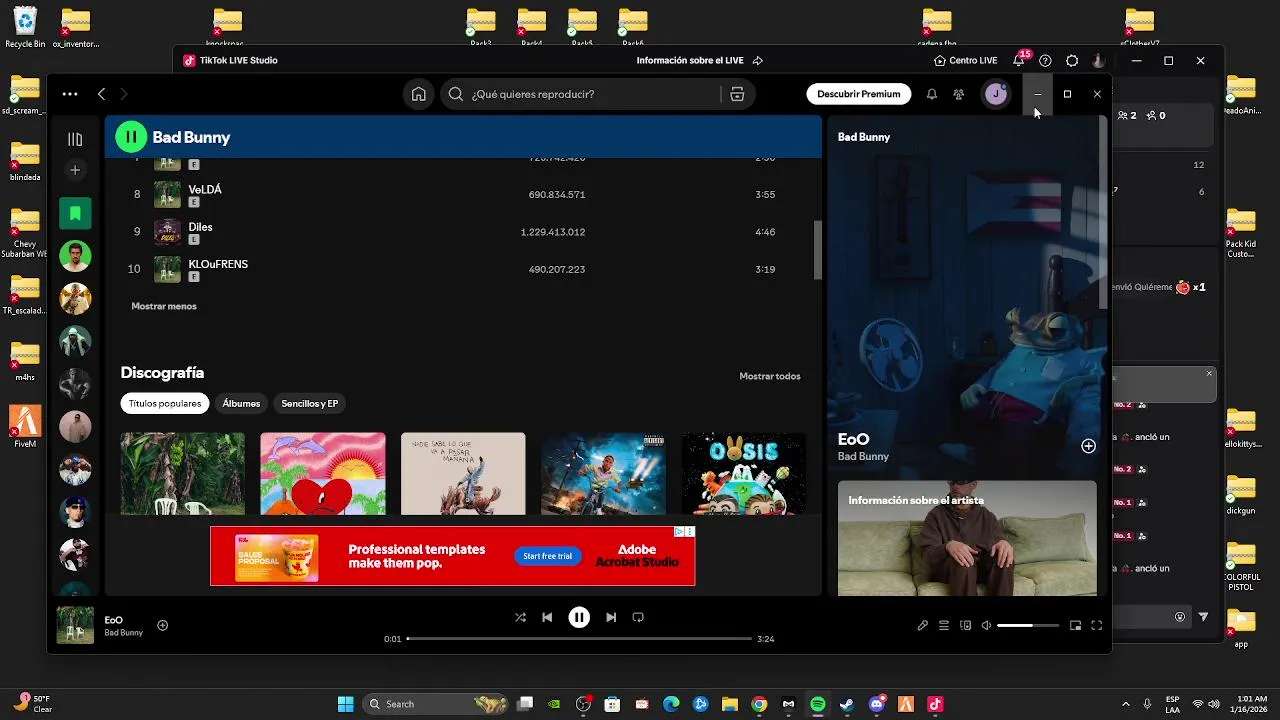Click the main content scrollbar
Screen dimensions: 1280x720
coord(818,250)
